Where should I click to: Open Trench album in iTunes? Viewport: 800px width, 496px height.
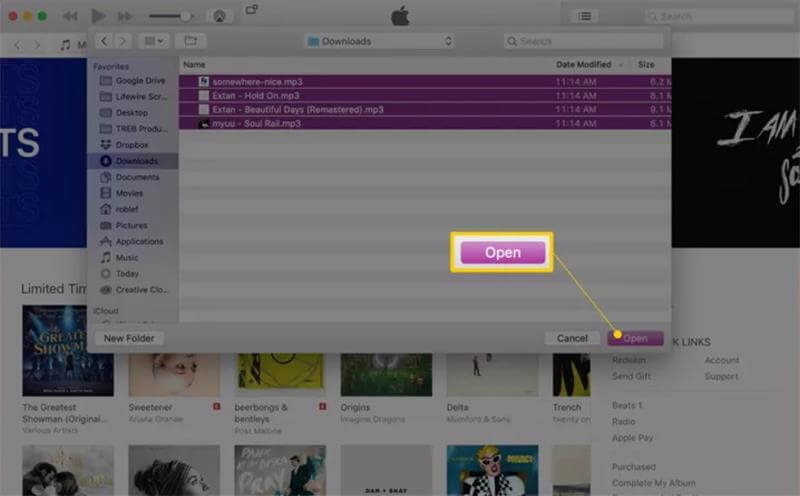(571, 375)
